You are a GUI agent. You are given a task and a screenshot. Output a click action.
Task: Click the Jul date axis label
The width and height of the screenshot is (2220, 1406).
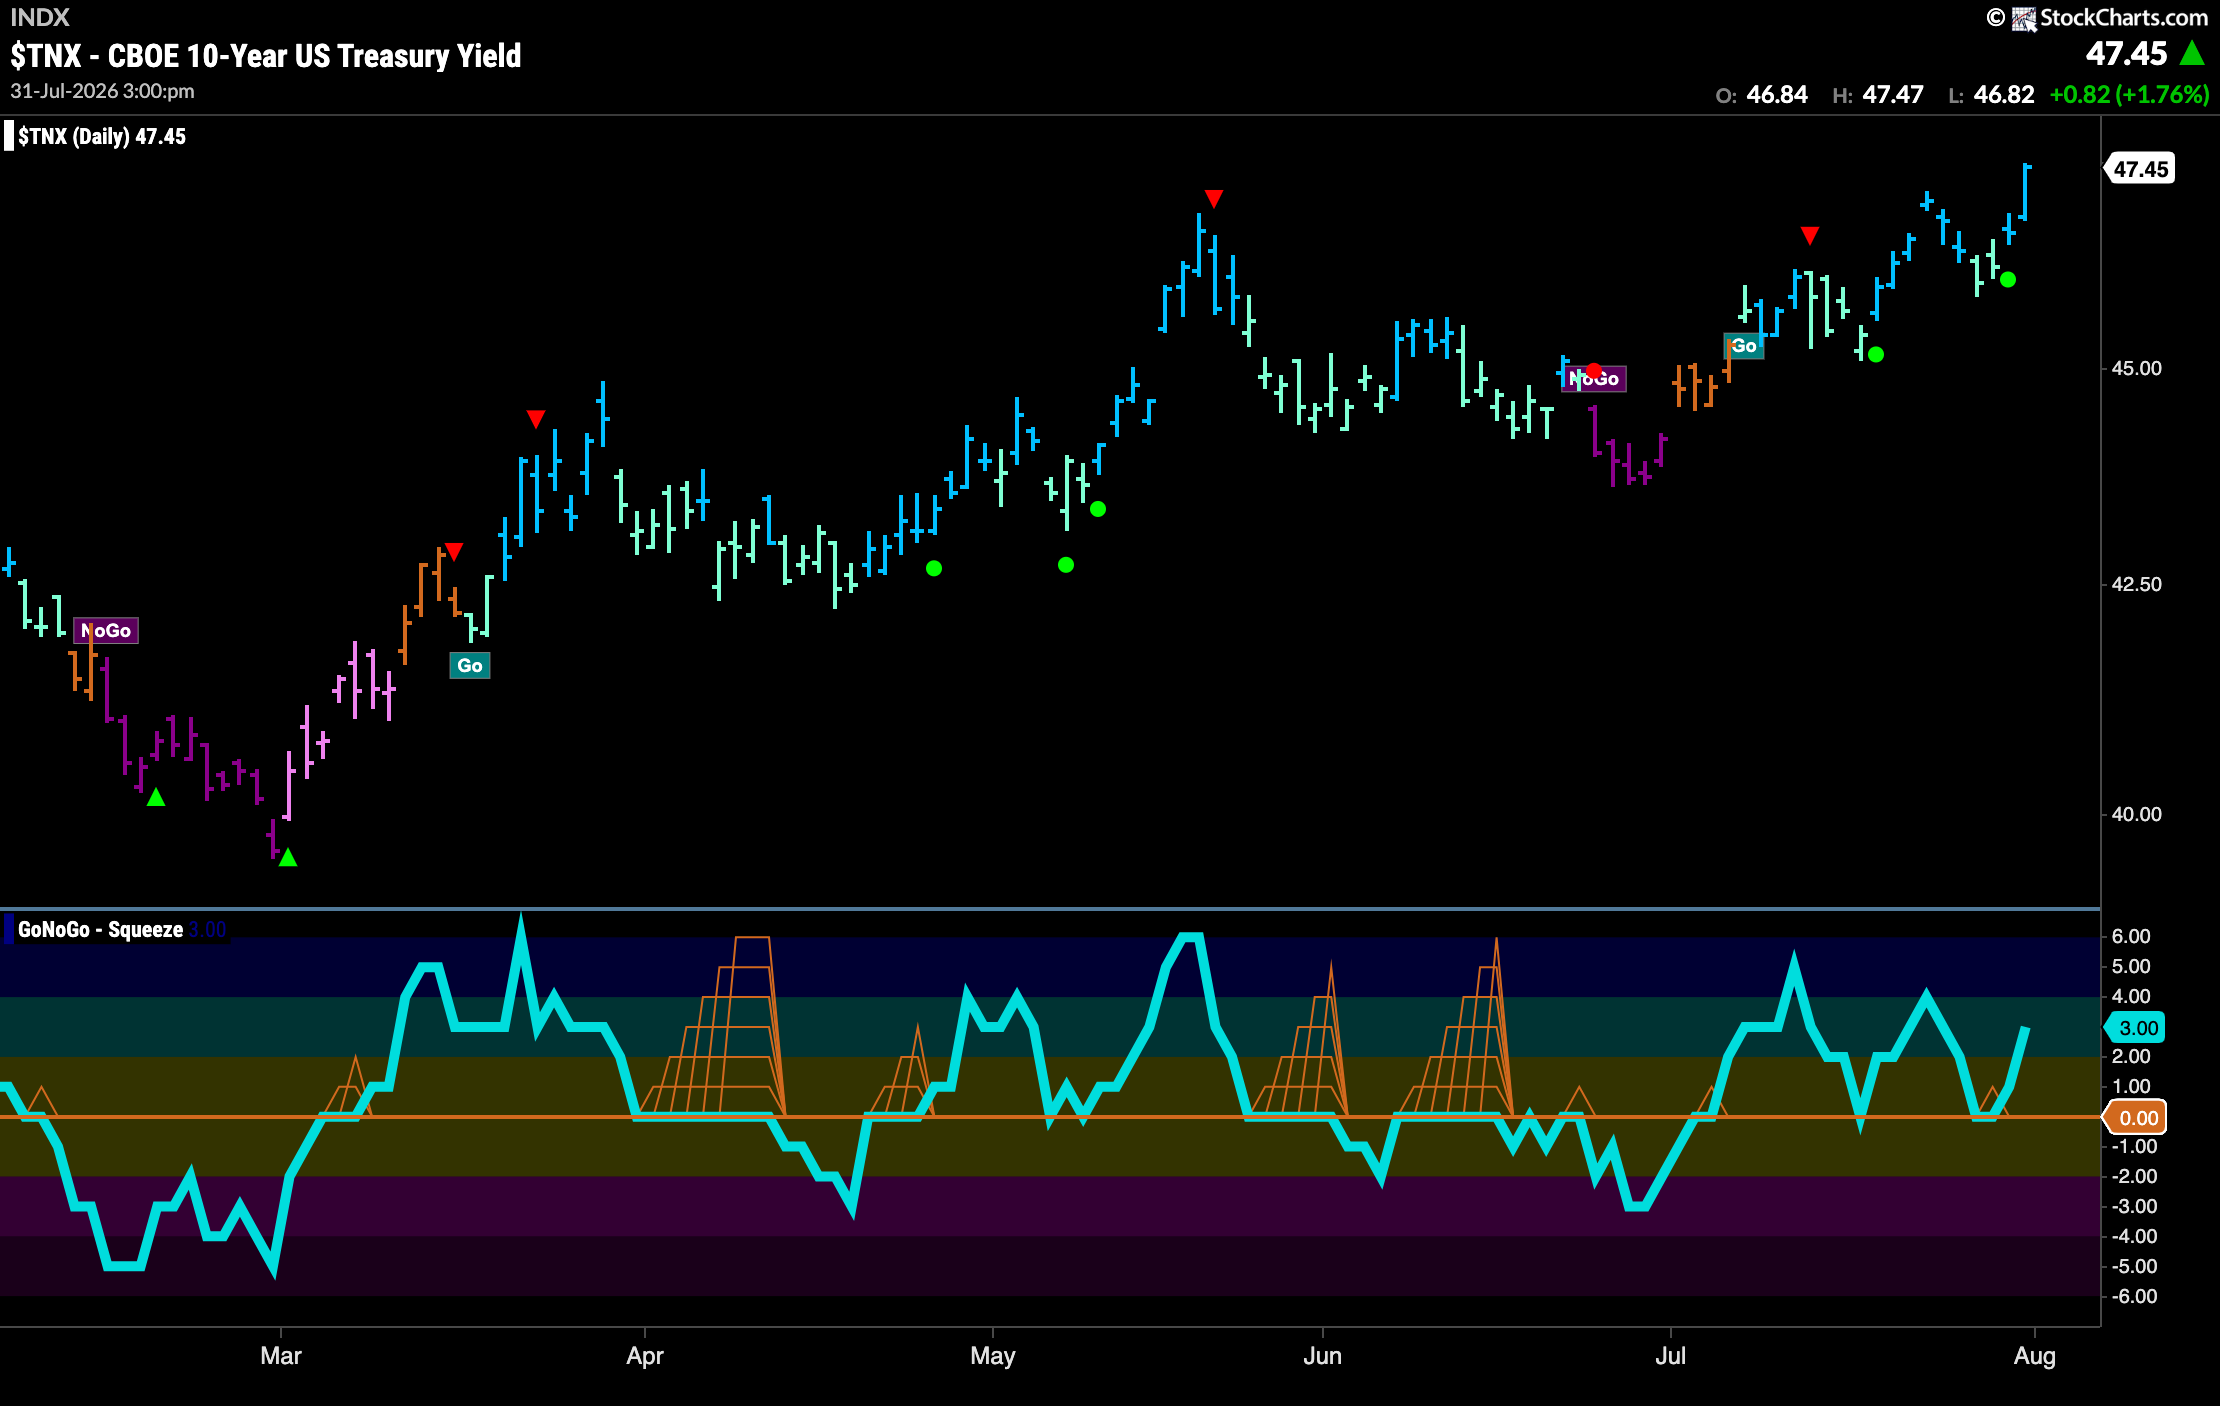pyautogui.click(x=1671, y=1356)
